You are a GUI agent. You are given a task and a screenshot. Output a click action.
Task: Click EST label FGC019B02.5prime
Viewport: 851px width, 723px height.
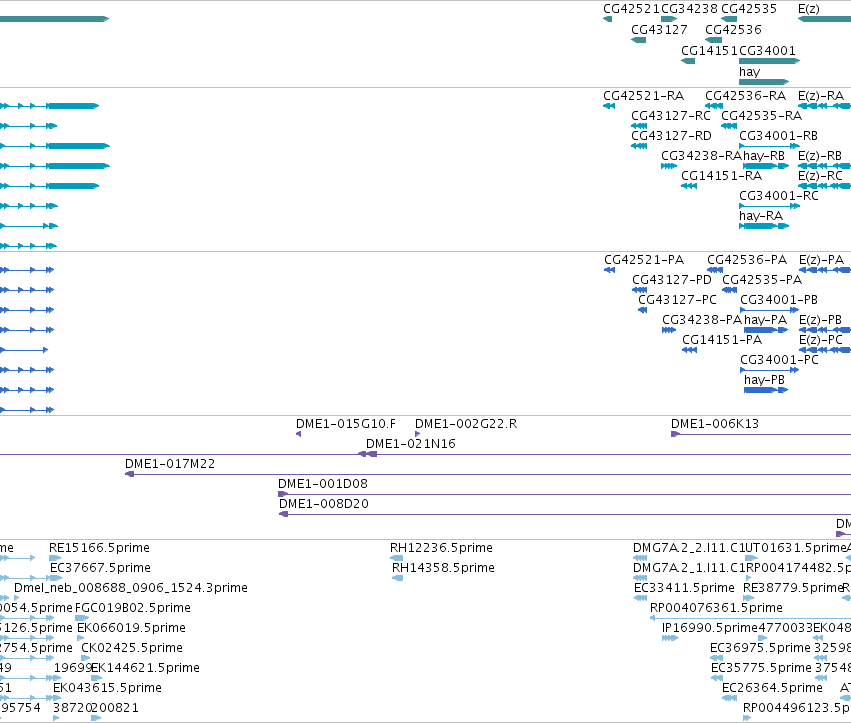[x=132, y=608]
